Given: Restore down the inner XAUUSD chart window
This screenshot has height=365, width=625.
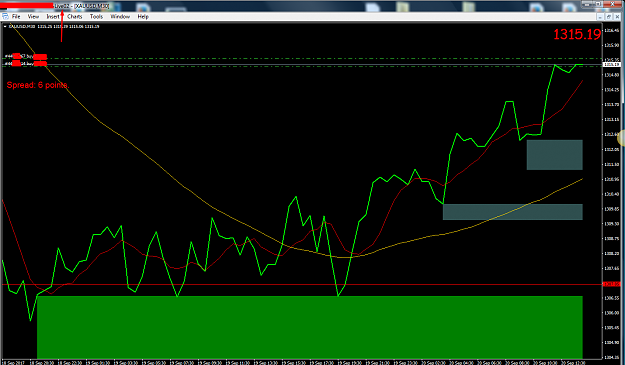Looking at the screenshot, I should pos(609,17).
